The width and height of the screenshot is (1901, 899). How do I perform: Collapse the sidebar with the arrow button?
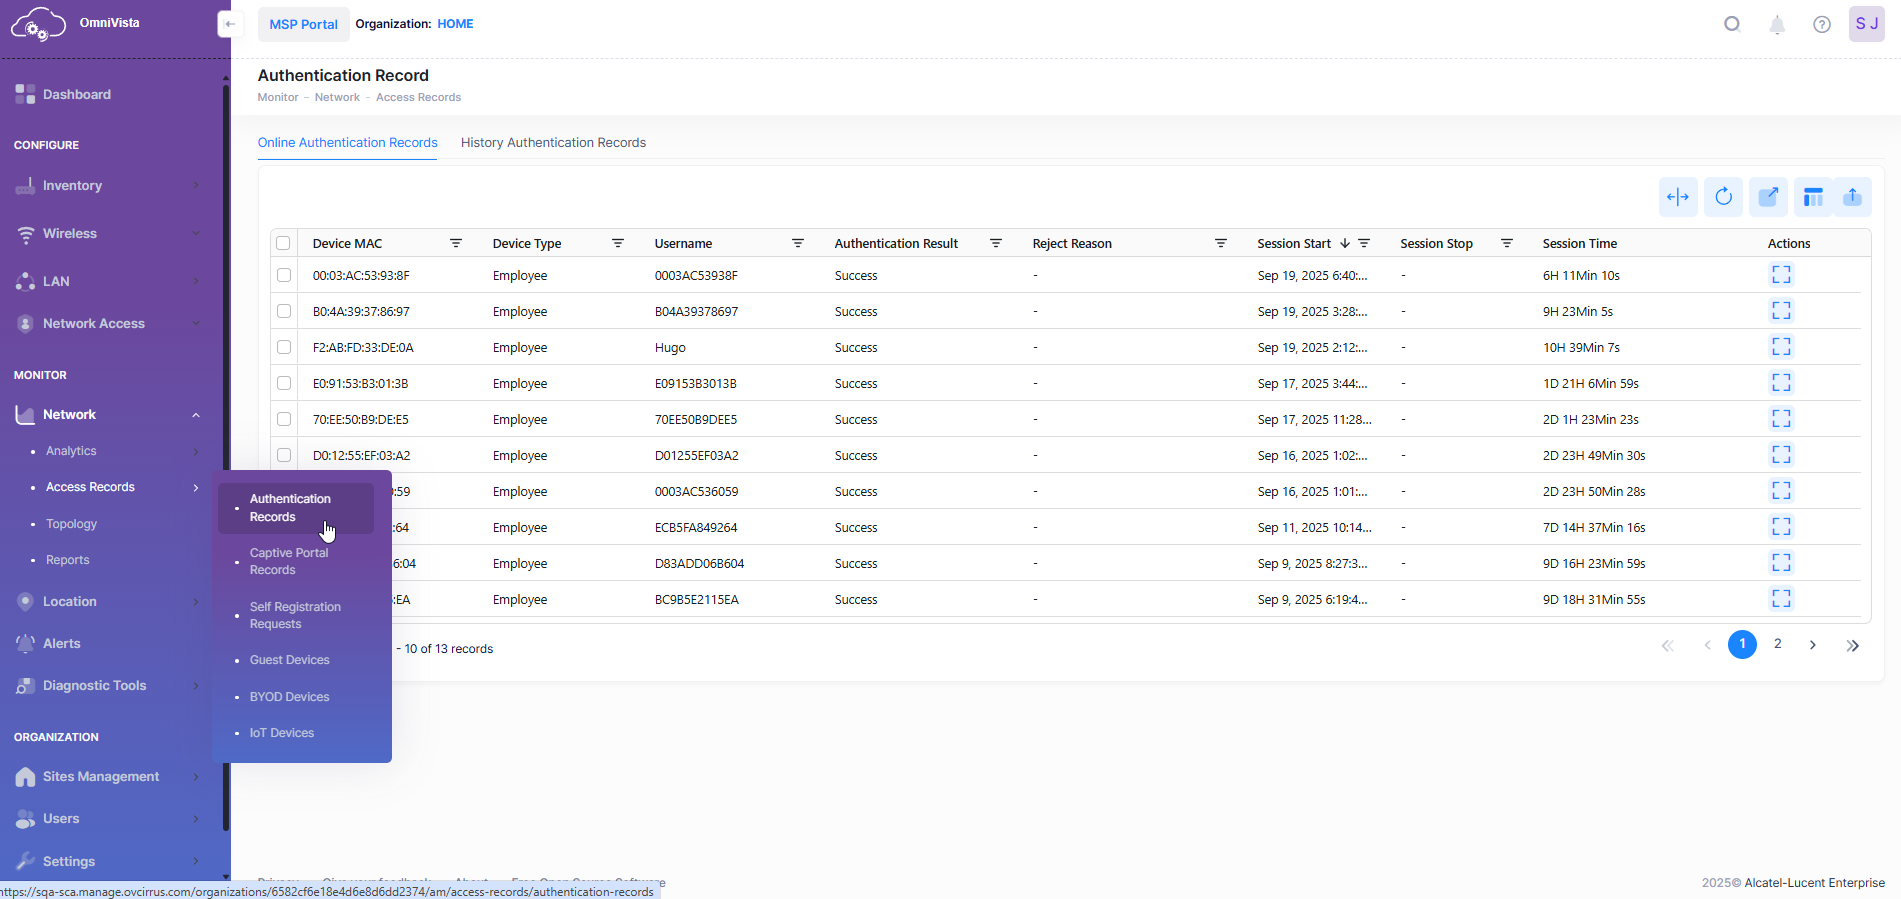click(x=230, y=24)
